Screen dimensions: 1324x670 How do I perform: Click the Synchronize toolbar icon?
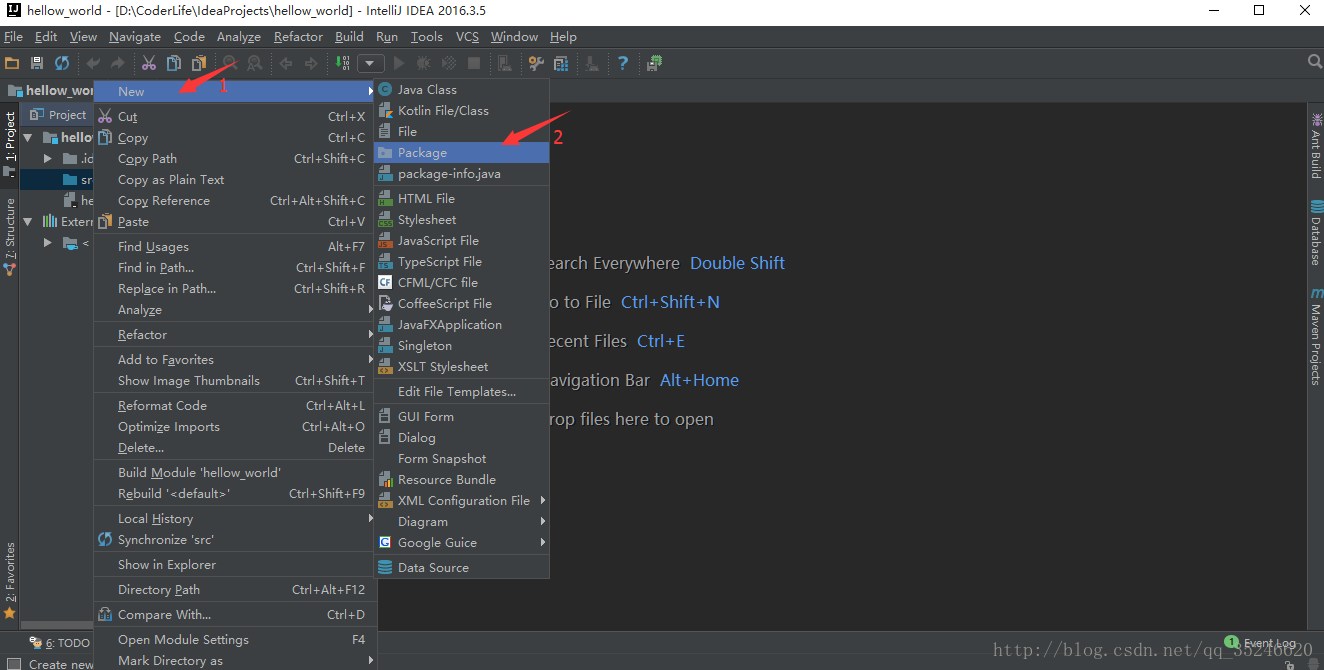pos(62,63)
